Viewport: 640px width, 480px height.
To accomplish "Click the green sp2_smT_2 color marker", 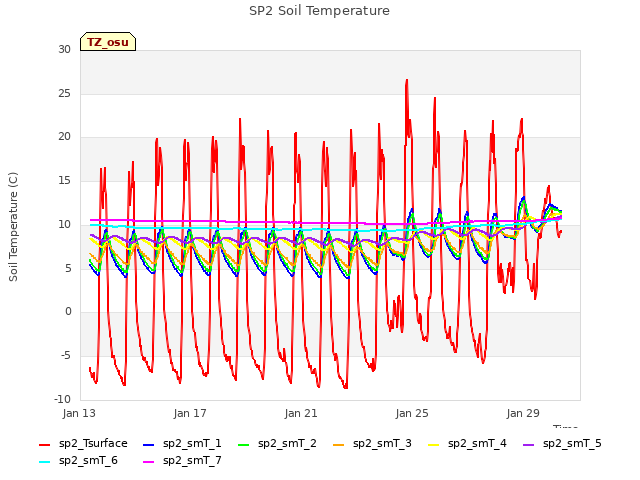I will click(x=243, y=444).
